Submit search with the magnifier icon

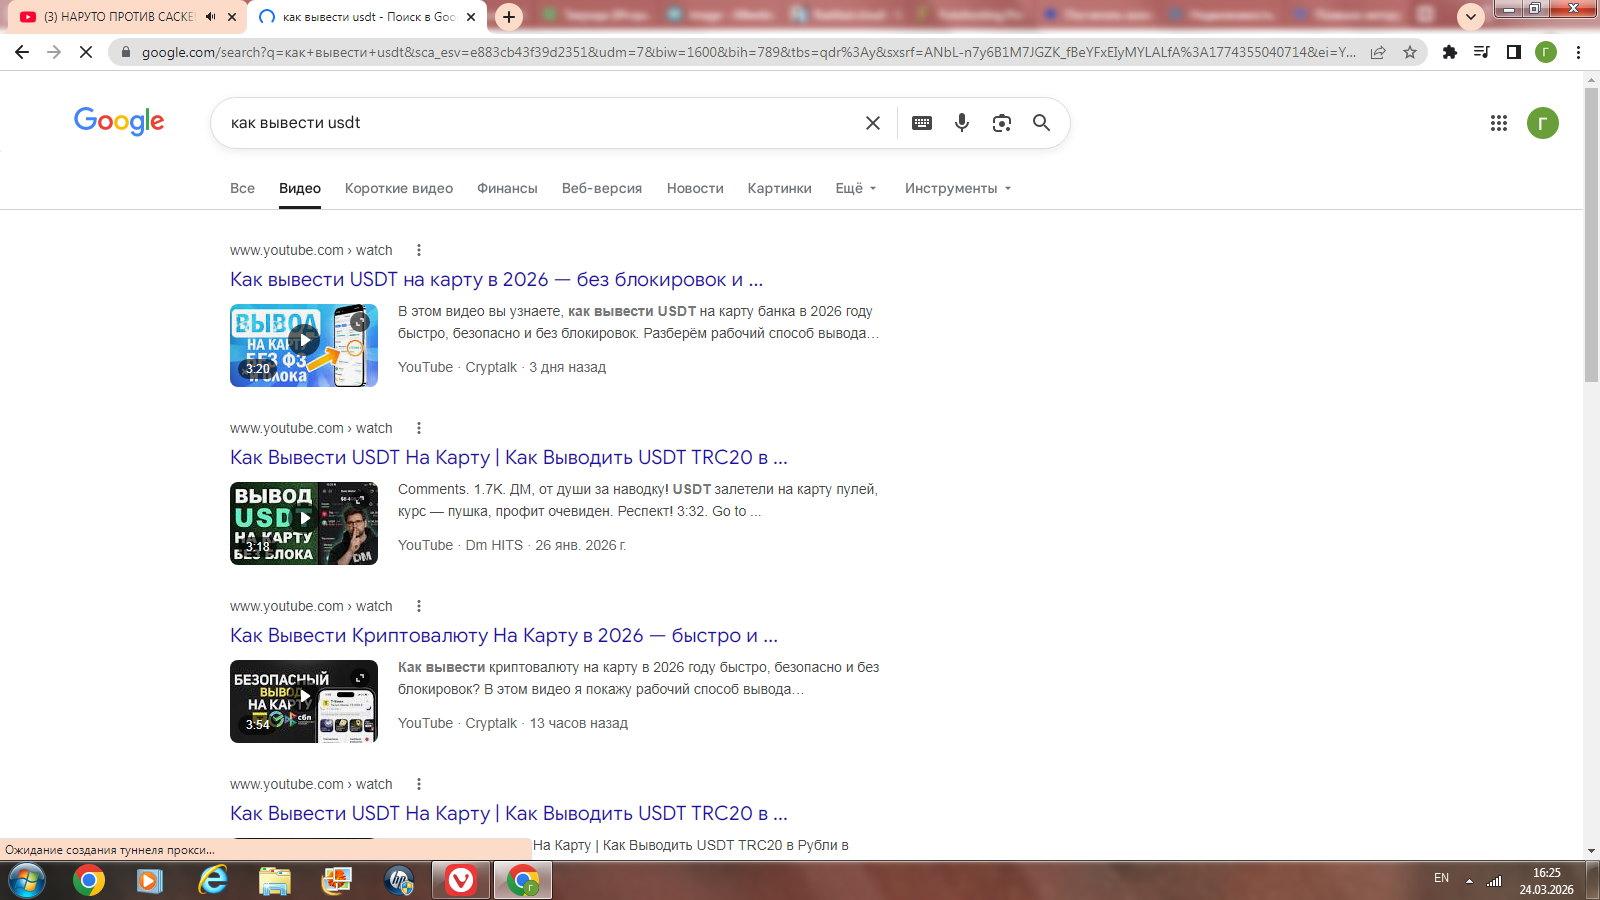pyautogui.click(x=1041, y=123)
